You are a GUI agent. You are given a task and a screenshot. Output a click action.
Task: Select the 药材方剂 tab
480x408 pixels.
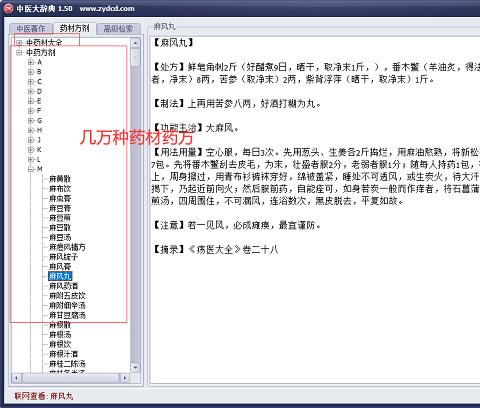pyautogui.click(x=75, y=28)
